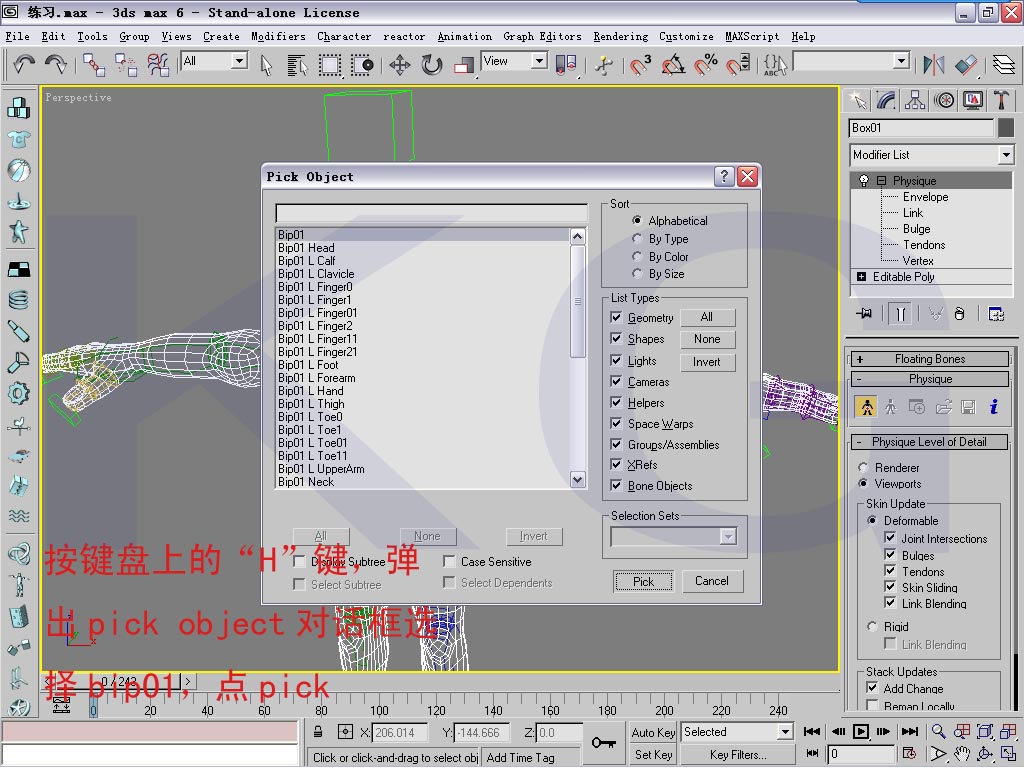Switch to Utilities hammer panel
This screenshot has width=1024, height=768.
coord(1001,100)
